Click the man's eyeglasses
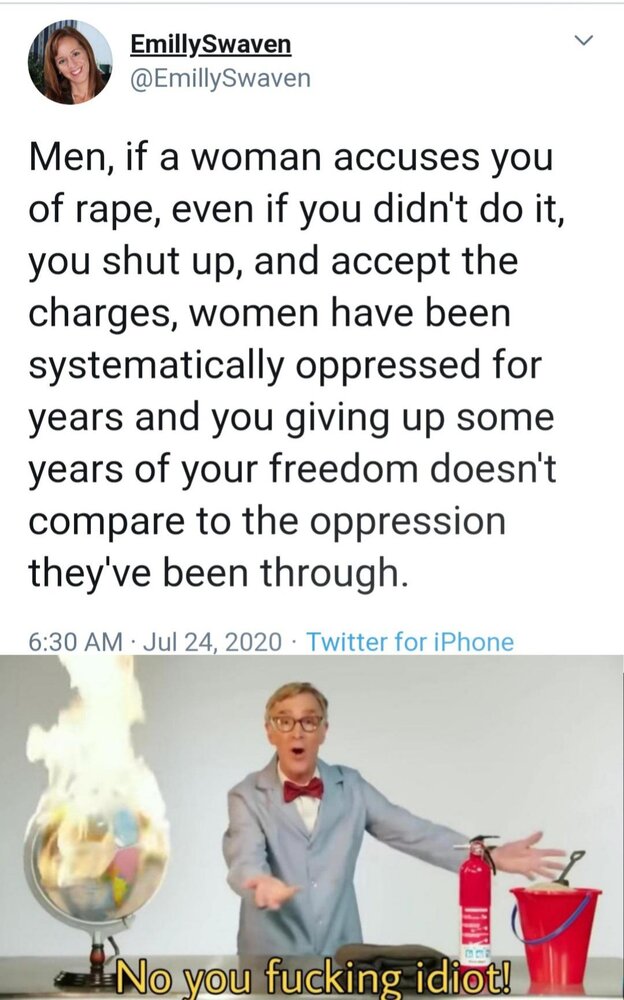Viewport: 624px width, 1000px height. pos(297,724)
